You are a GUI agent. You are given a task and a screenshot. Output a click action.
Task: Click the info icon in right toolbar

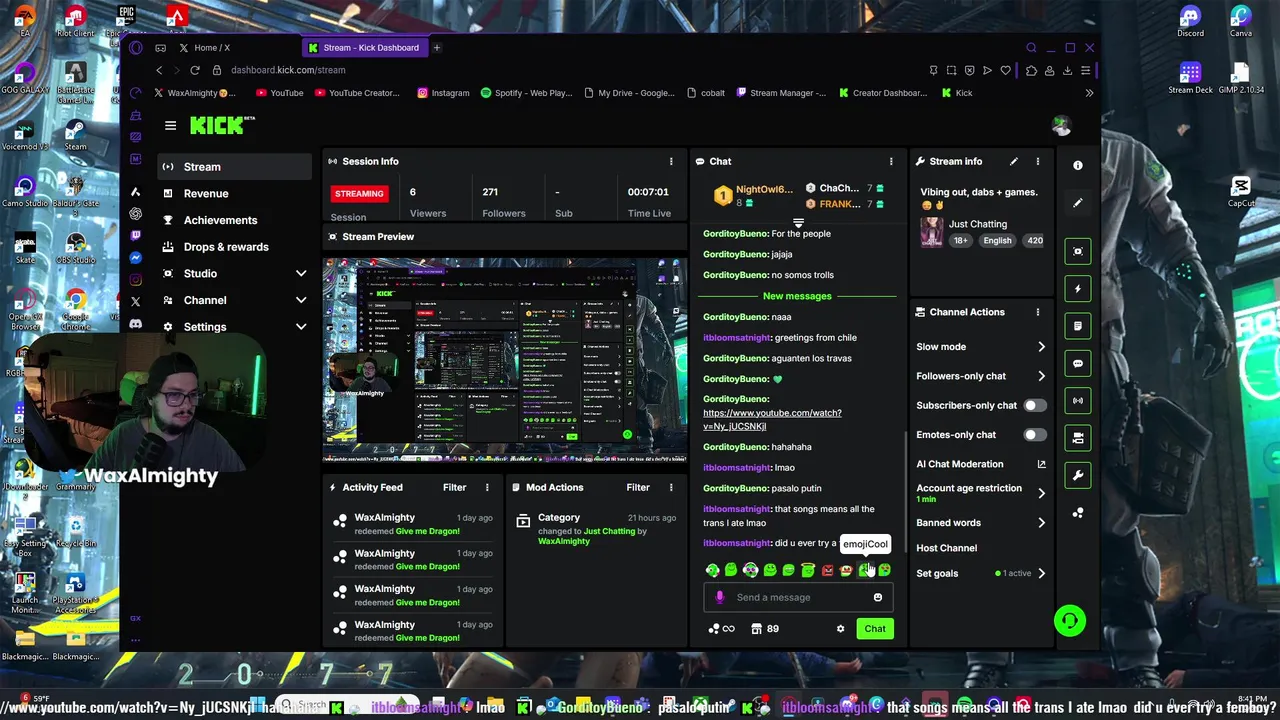[x=1078, y=165]
